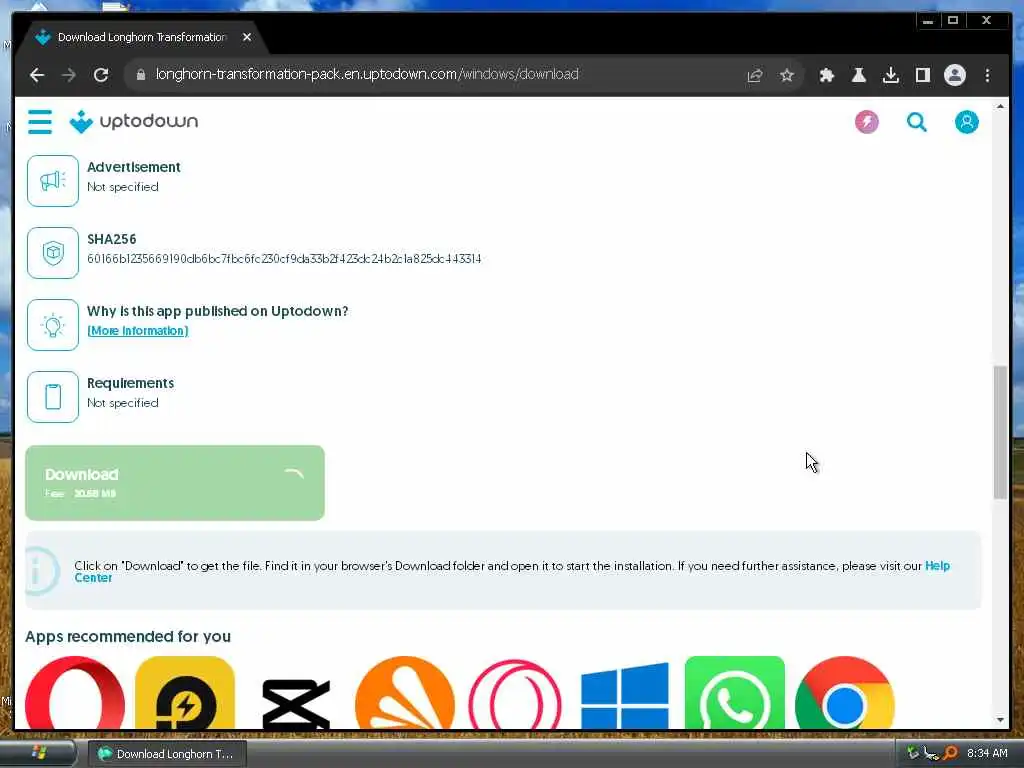This screenshot has width=1024, height=768.
Task: Open the More information link
Action: [138, 330]
